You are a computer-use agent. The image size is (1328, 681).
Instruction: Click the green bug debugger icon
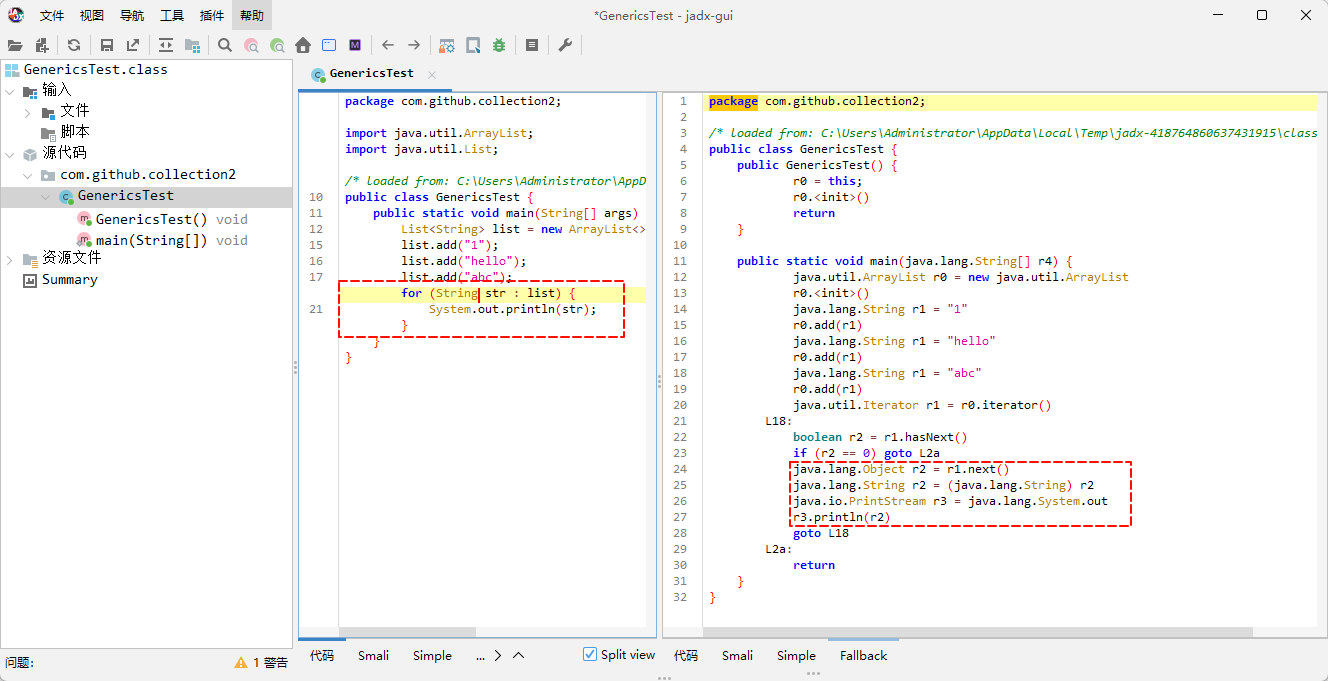click(x=498, y=45)
